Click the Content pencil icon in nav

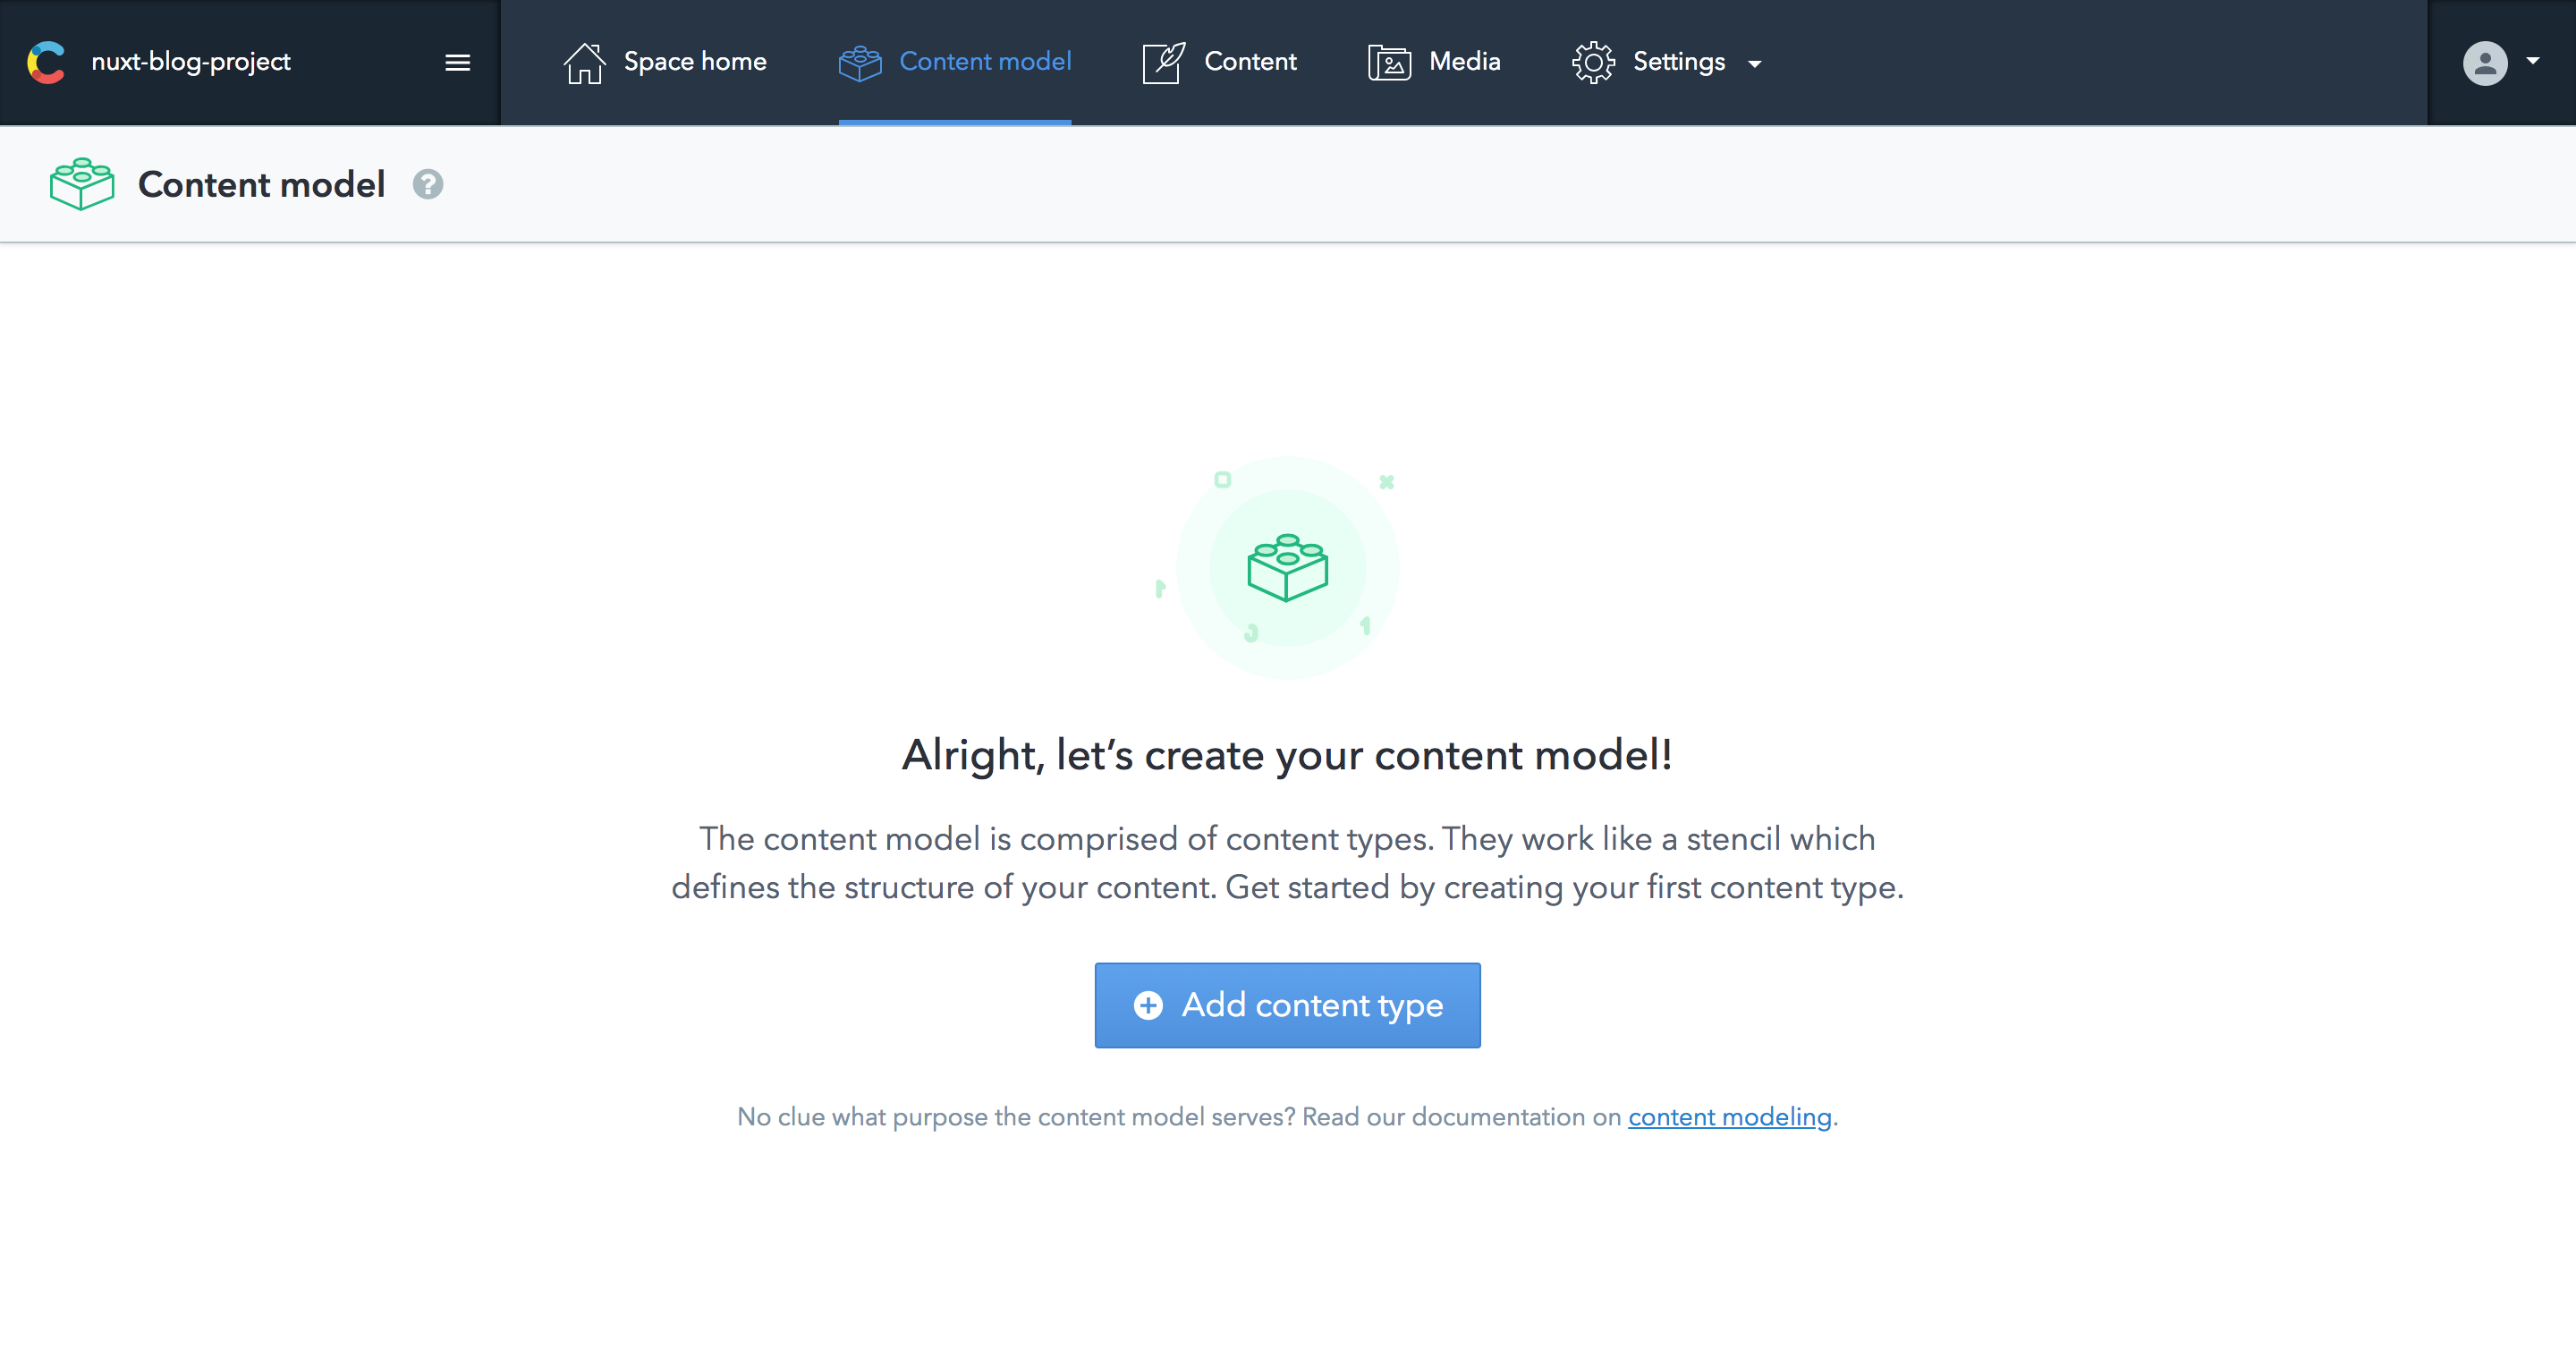(1162, 62)
